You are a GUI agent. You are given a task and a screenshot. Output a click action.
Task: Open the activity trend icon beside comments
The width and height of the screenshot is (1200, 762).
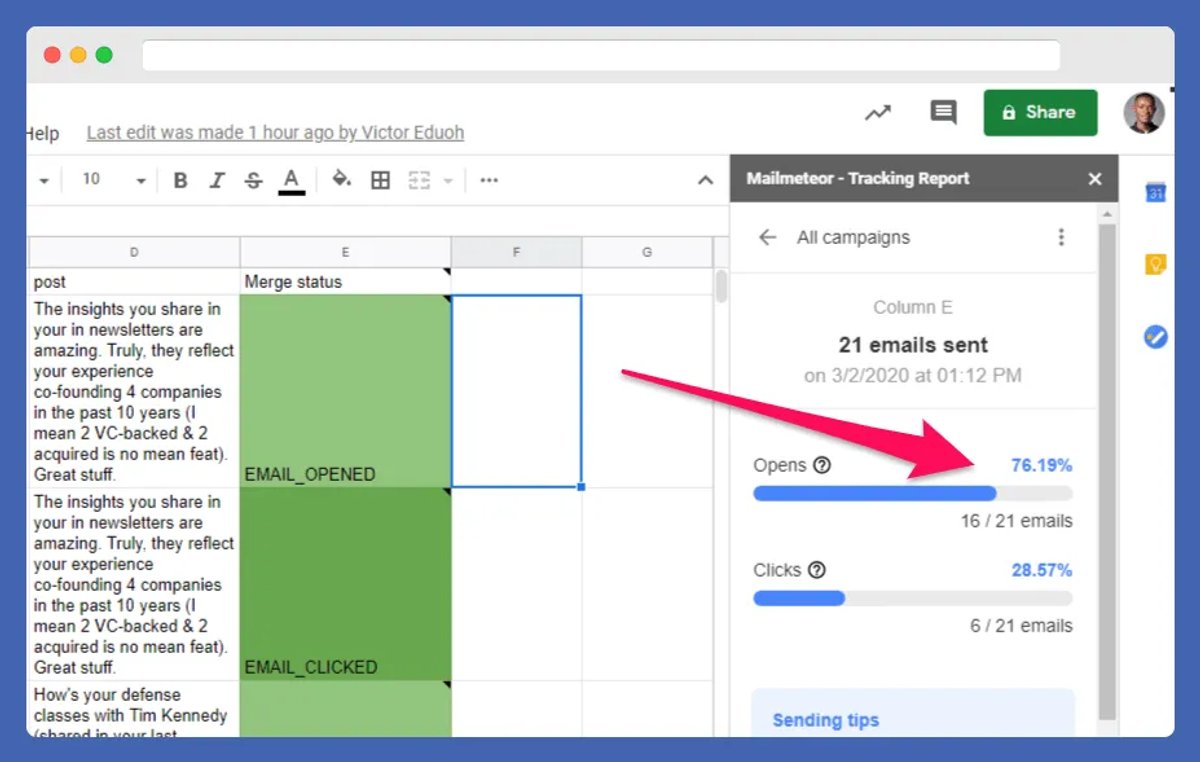[x=877, y=113]
